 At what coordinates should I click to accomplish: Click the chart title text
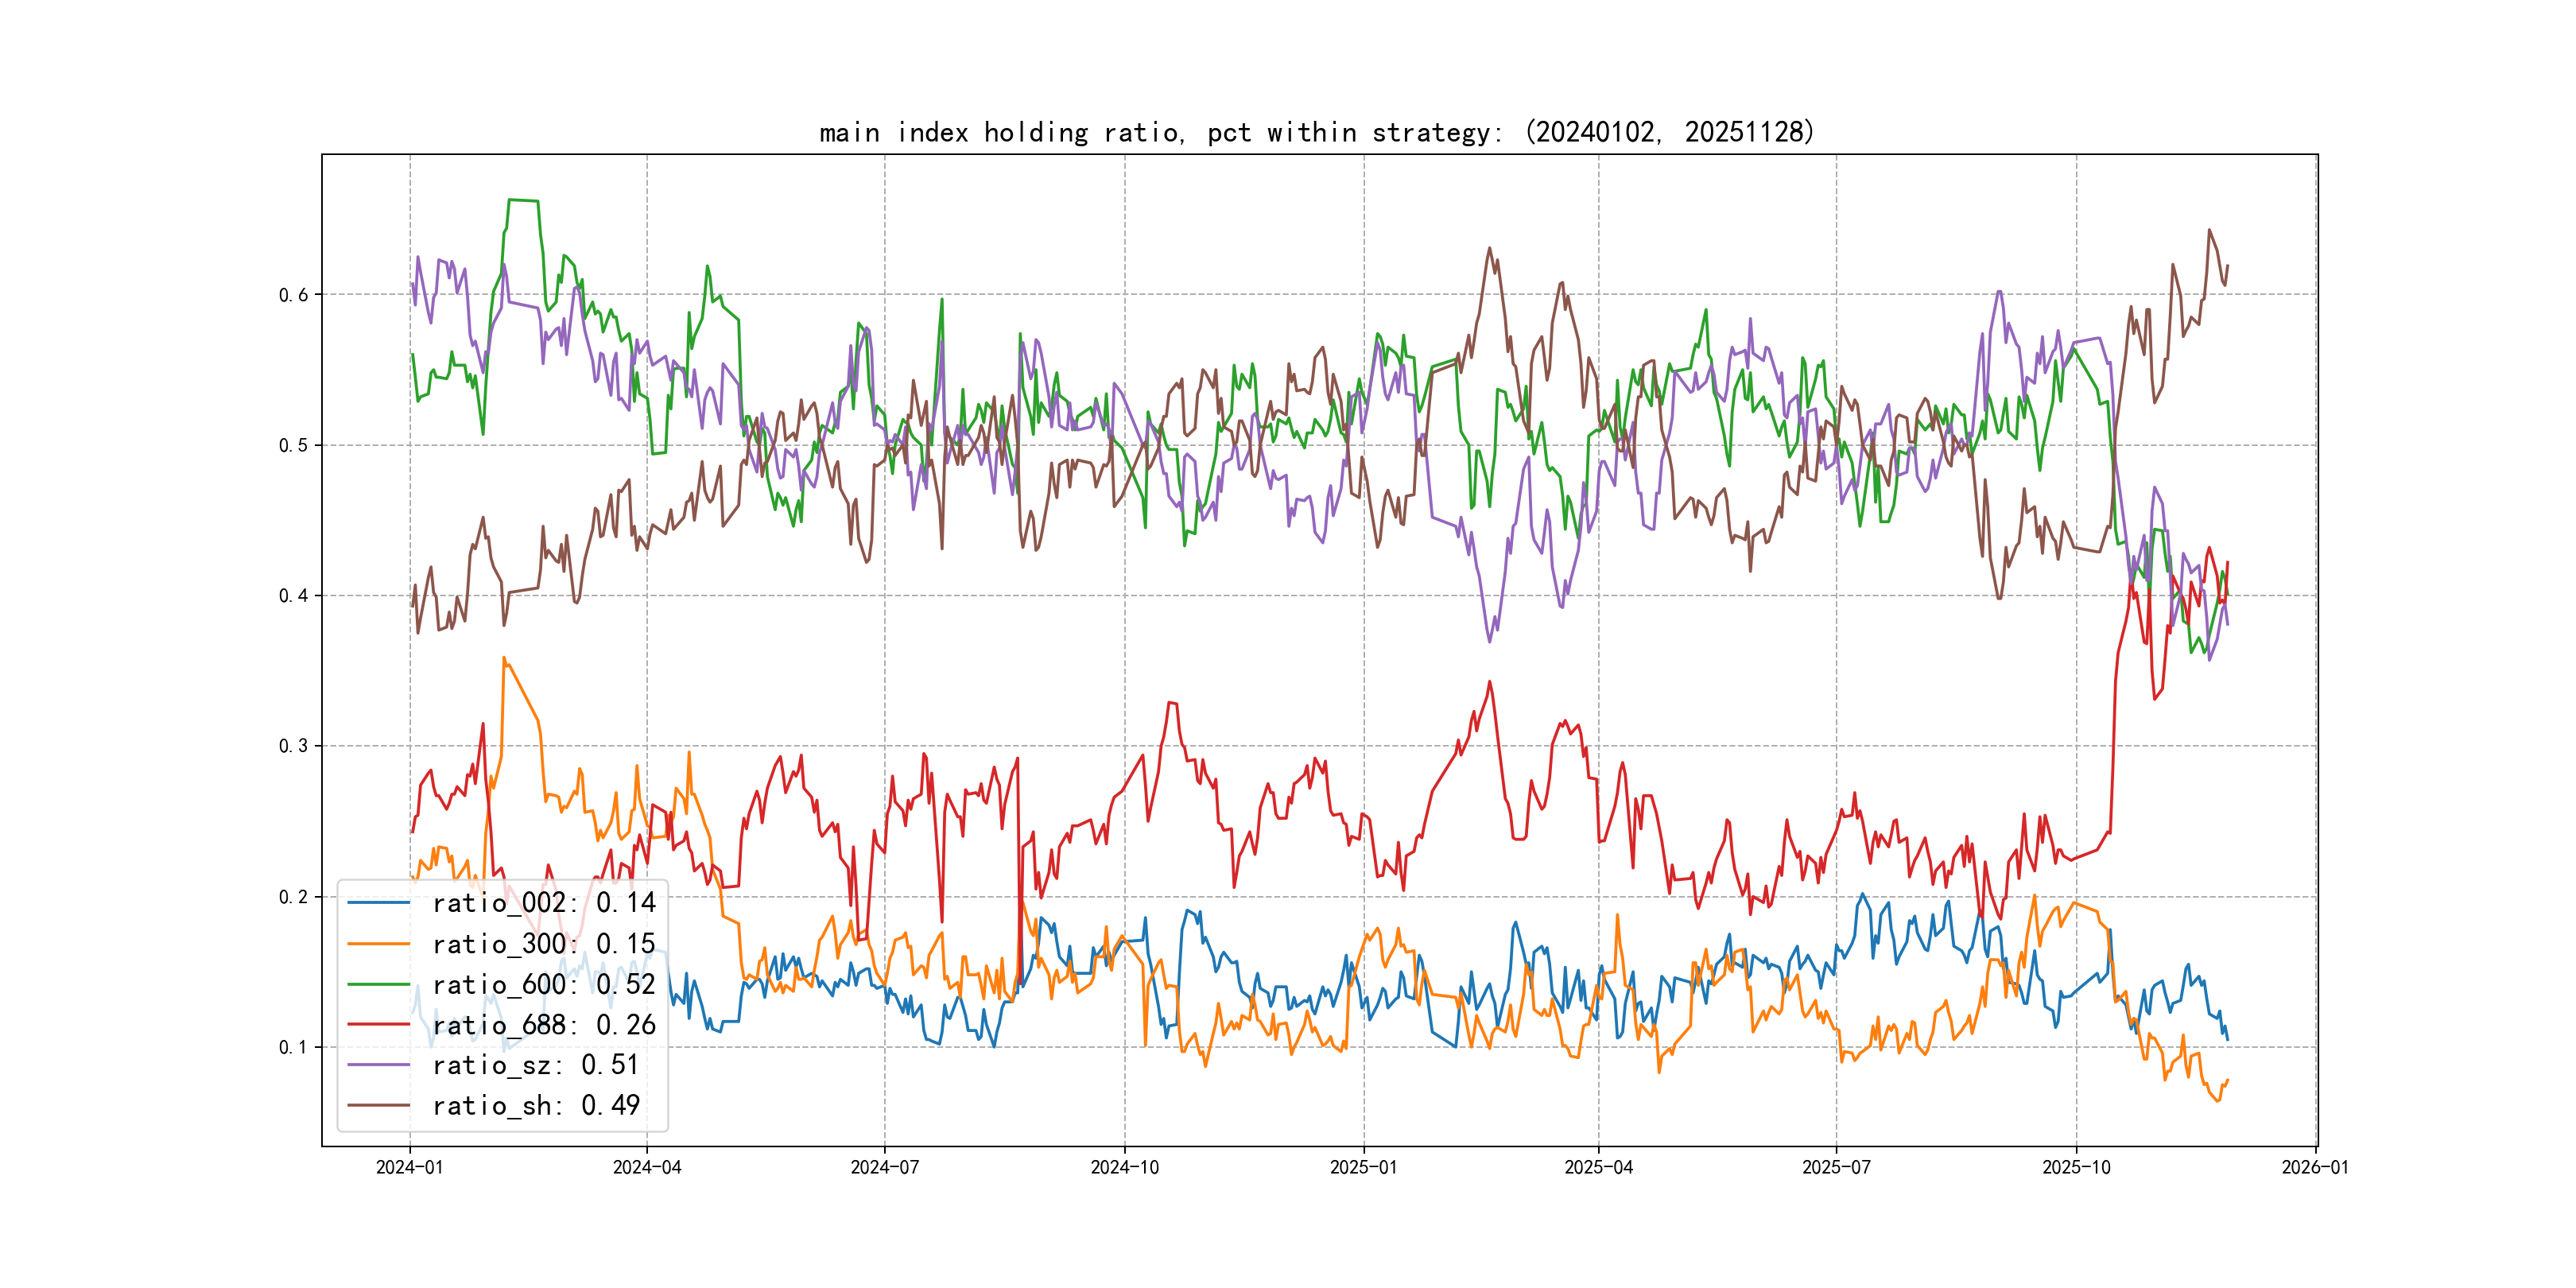tap(1316, 132)
